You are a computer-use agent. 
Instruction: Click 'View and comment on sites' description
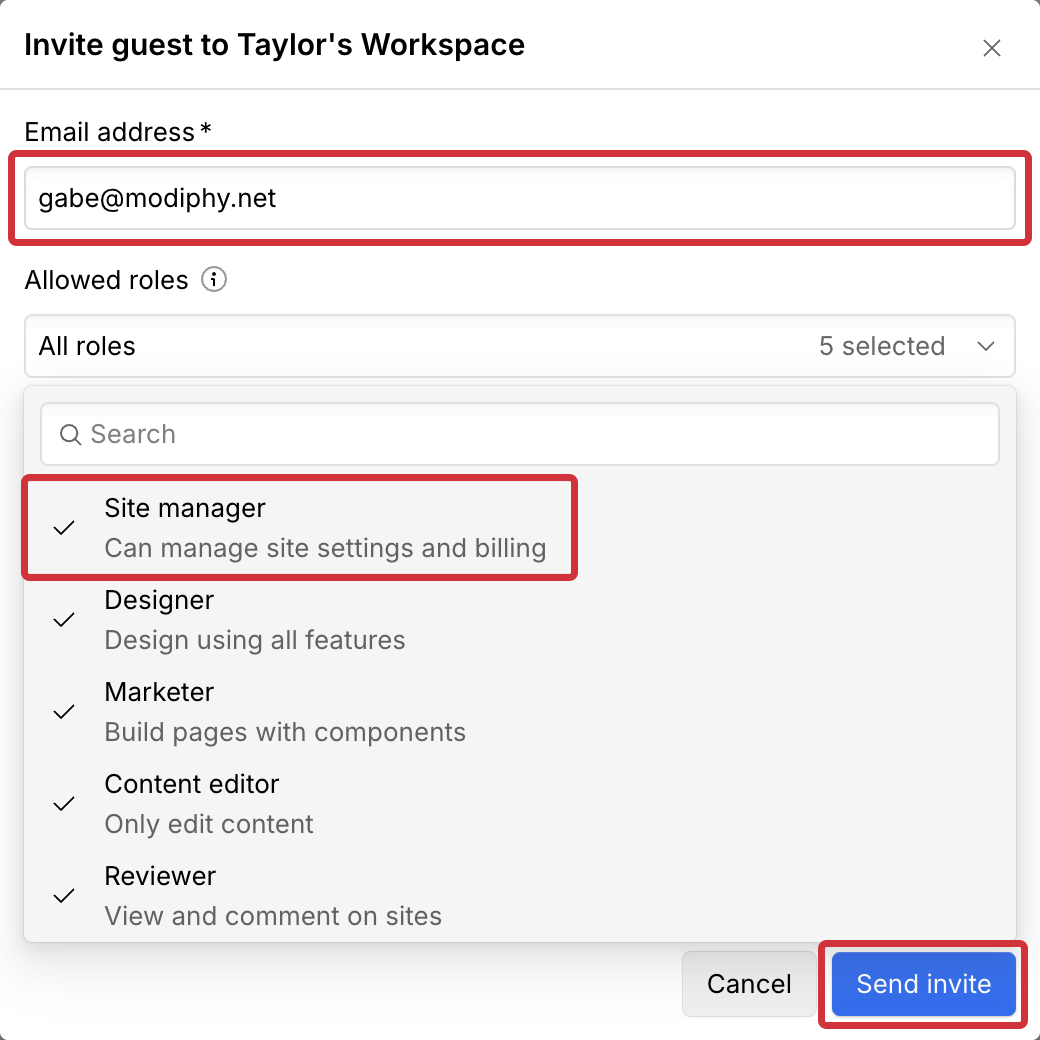(x=273, y=916)
